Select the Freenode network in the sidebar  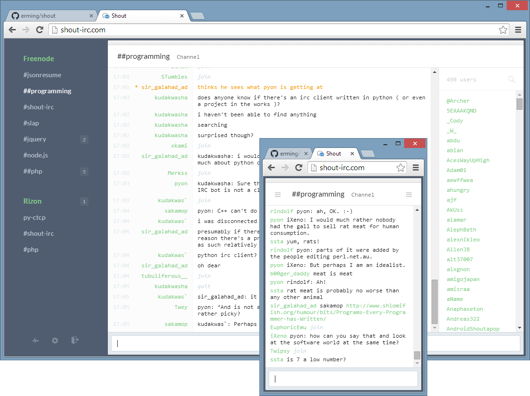pyautogui.click(x=39, y=58)
